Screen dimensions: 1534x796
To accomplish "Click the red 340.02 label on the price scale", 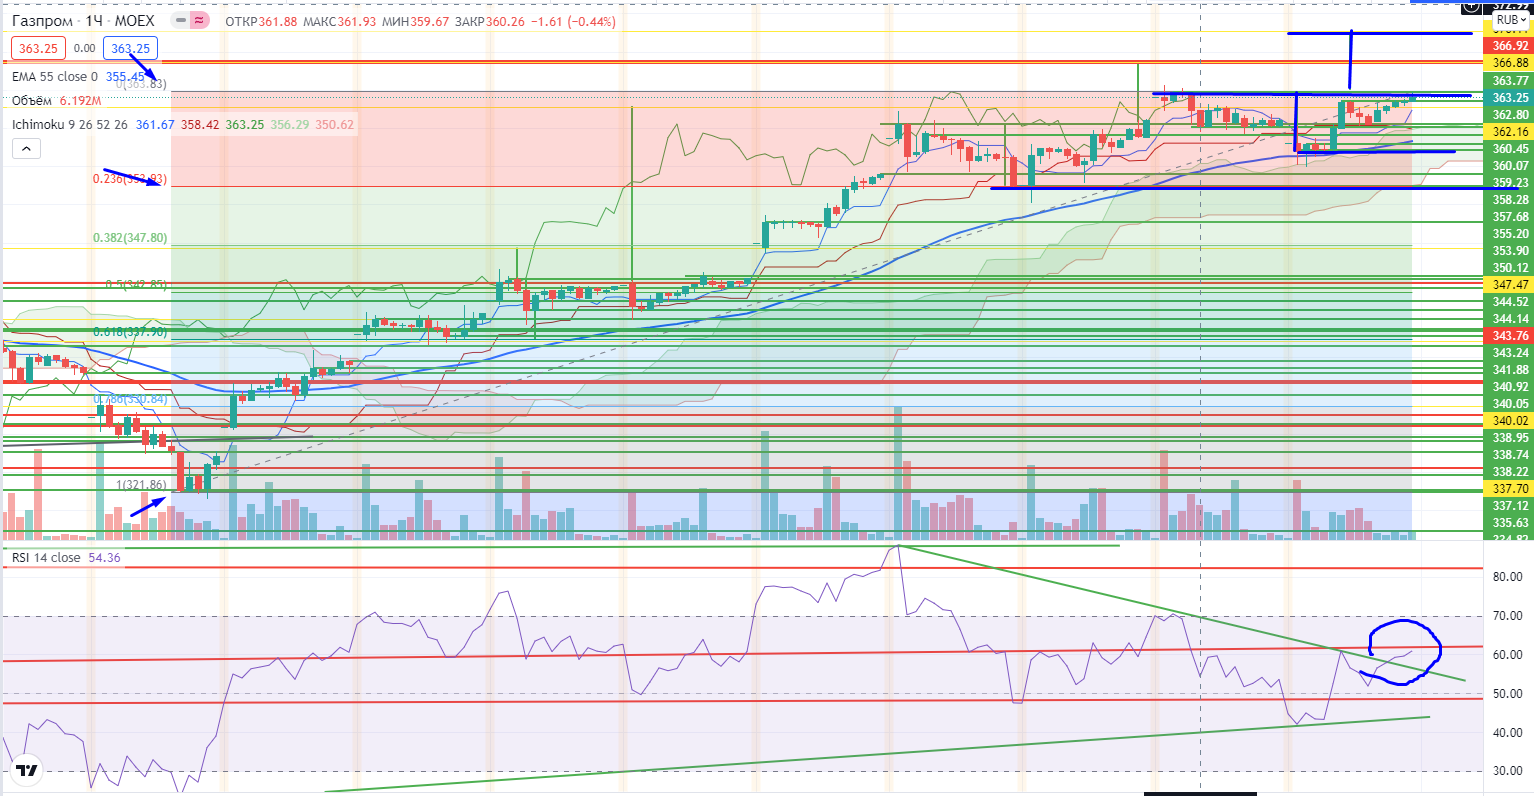I will click(x=1510, y=421).
